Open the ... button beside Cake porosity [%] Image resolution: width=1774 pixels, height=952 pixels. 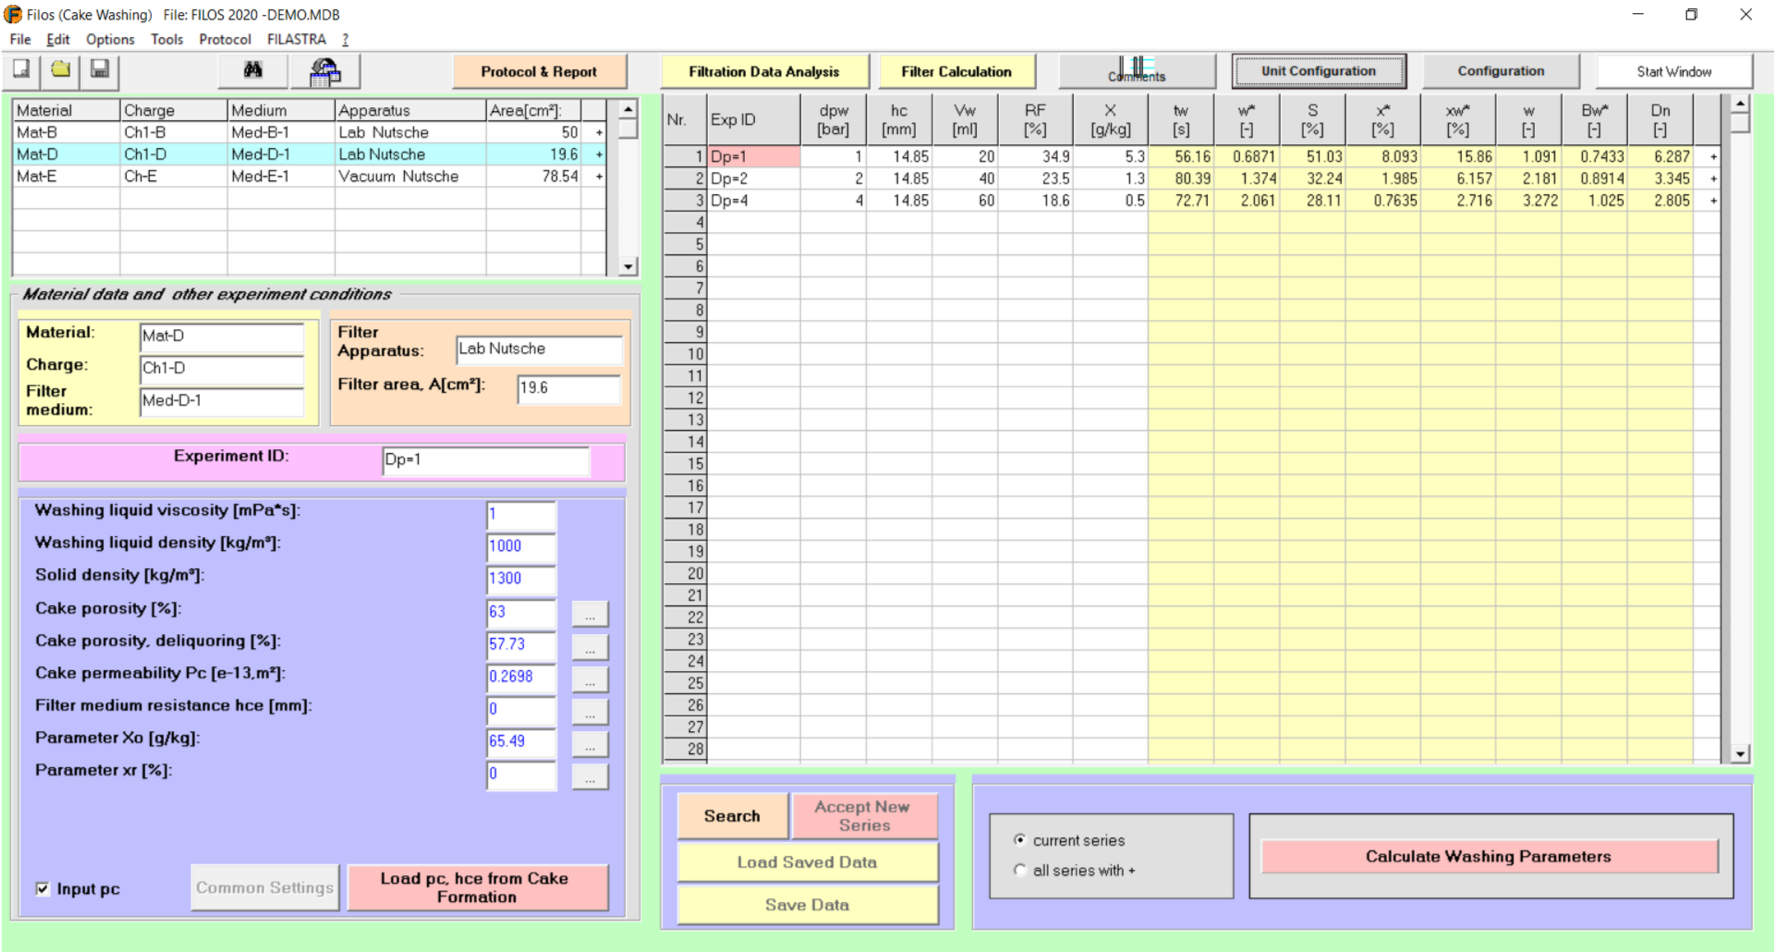pos(590,613)
